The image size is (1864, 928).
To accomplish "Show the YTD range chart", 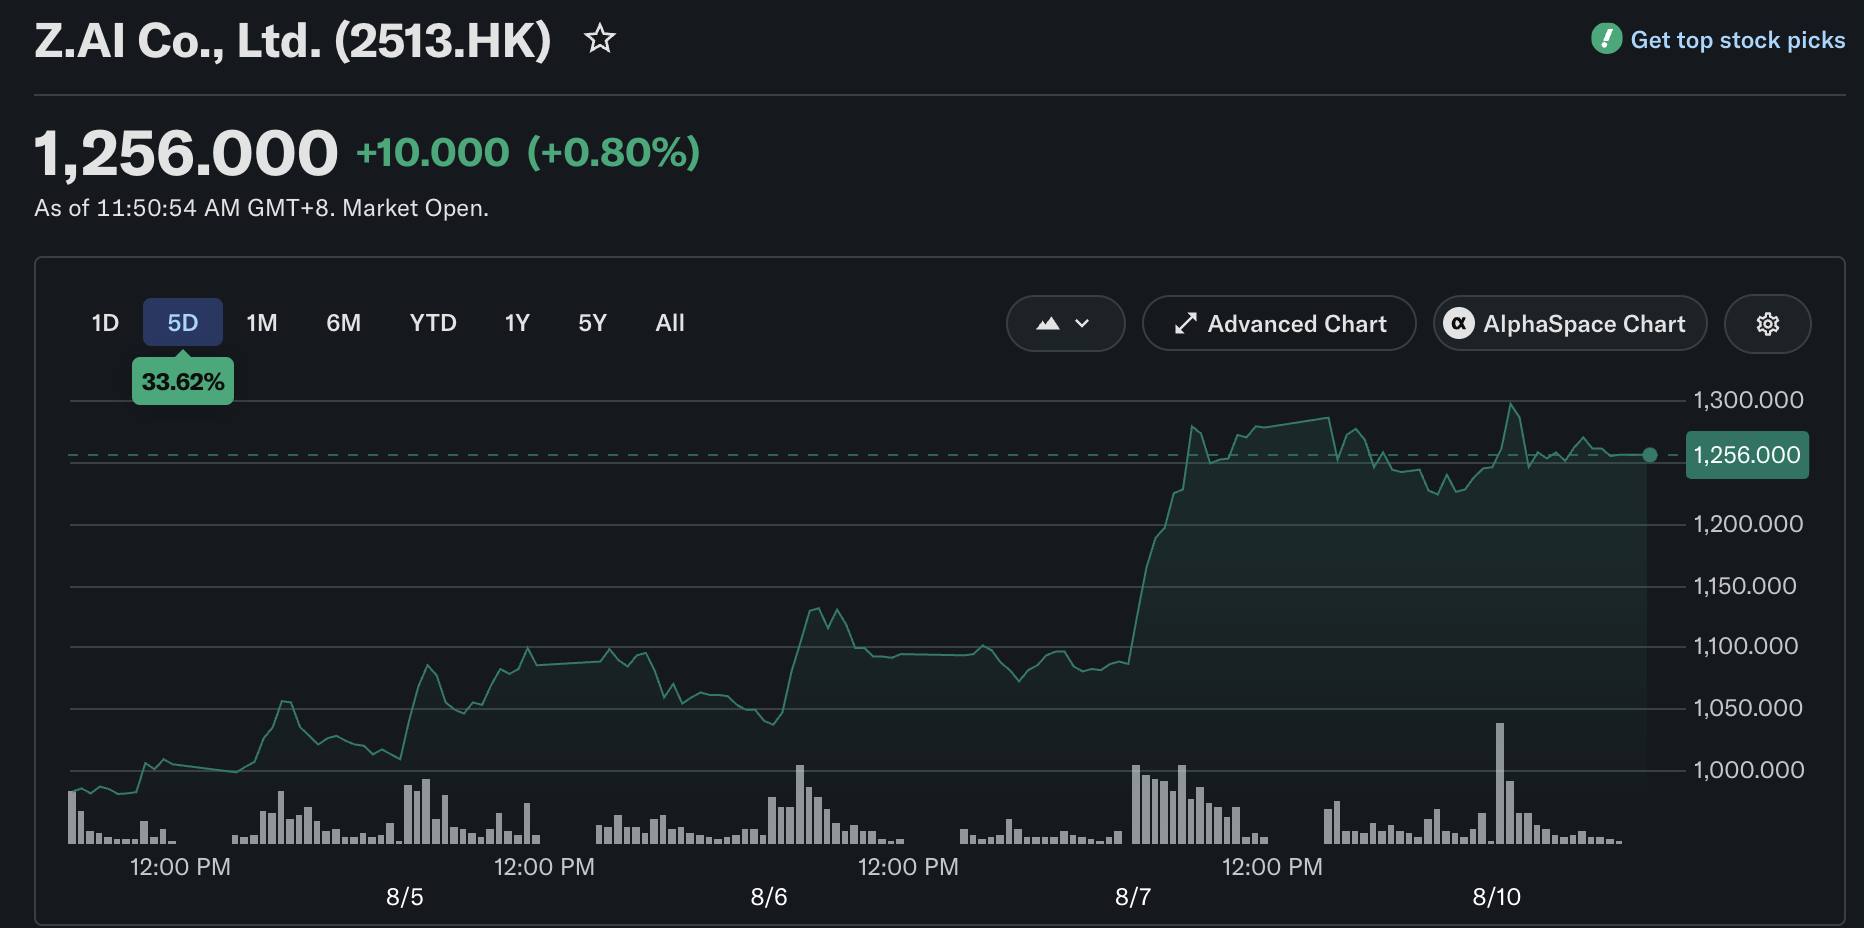I will click(x=433, y=323).
